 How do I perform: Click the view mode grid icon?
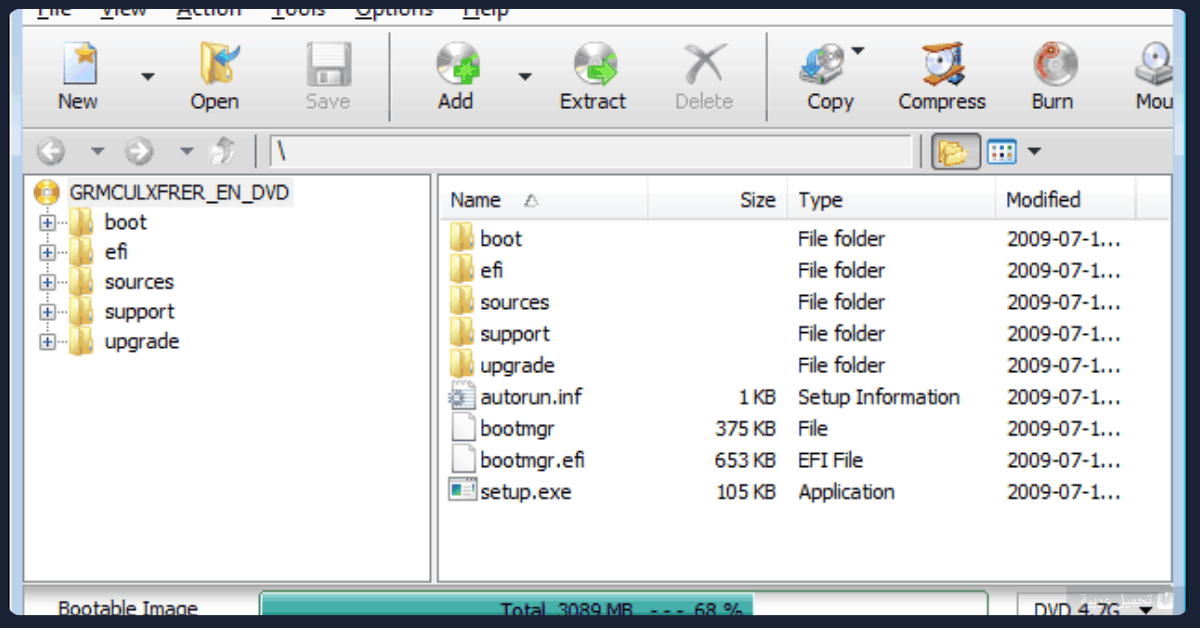coord(1002,152)
